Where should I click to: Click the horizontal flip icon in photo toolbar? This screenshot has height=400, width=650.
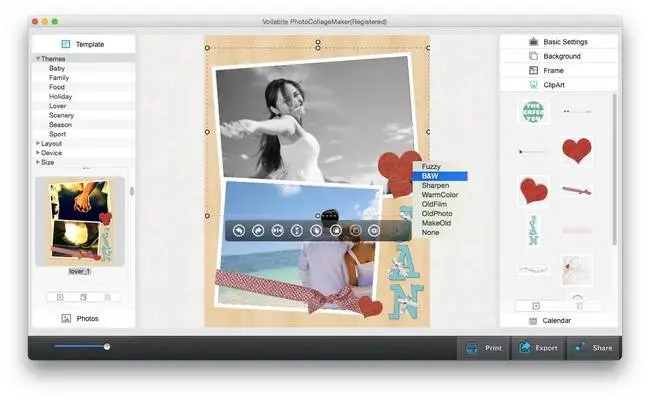tap(277, 230)
